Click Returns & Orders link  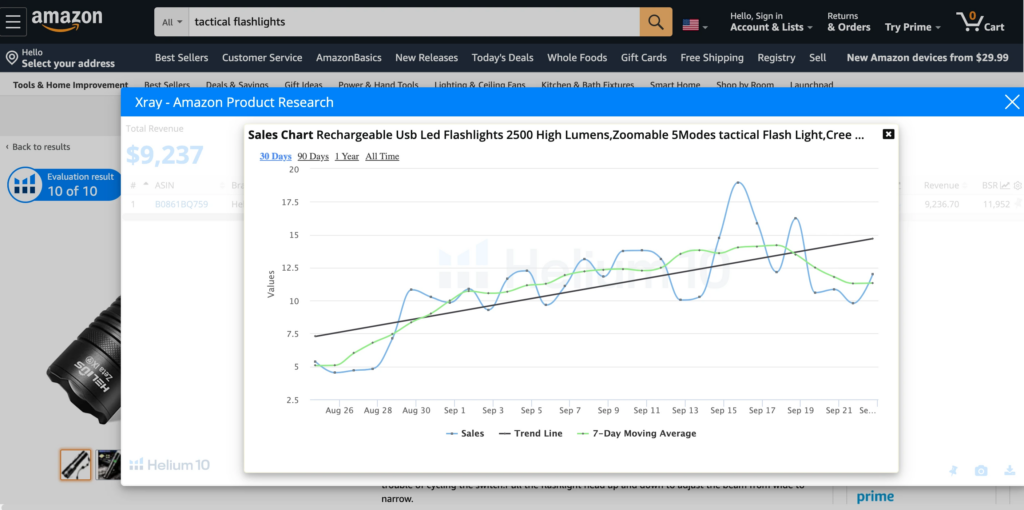pos(848,22)
